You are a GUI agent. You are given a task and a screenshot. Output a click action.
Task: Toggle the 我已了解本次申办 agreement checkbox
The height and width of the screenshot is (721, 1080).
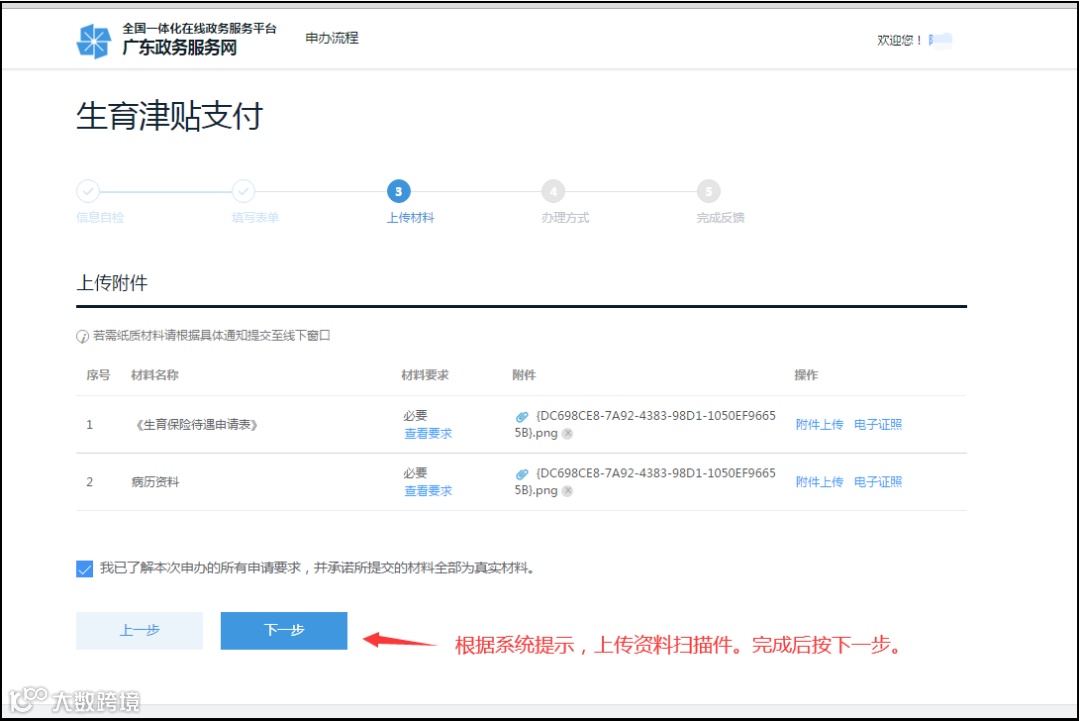(84, 569)
